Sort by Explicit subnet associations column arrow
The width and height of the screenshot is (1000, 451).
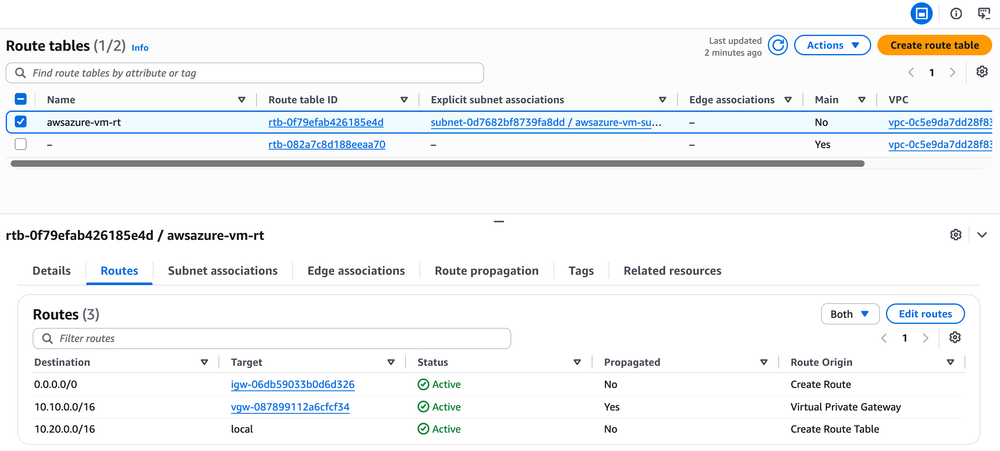(663, 100)
